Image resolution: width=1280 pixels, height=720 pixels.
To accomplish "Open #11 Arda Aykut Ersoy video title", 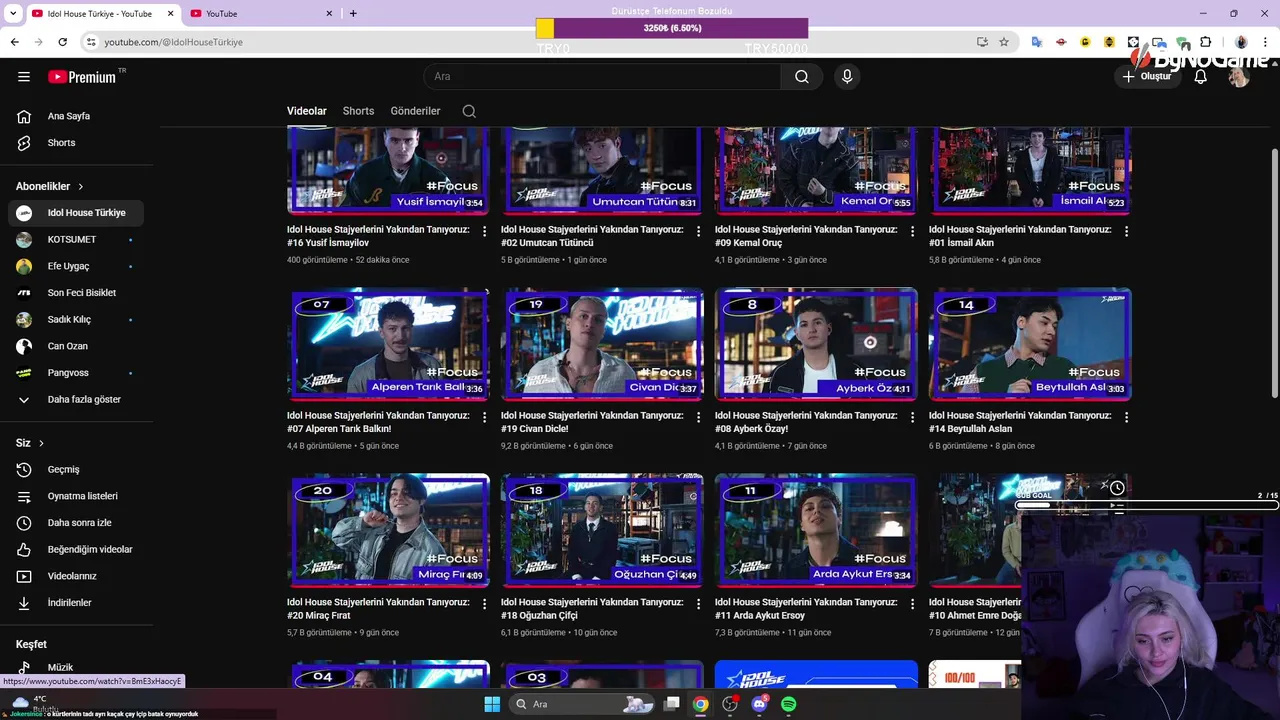I will click(806, 608).
